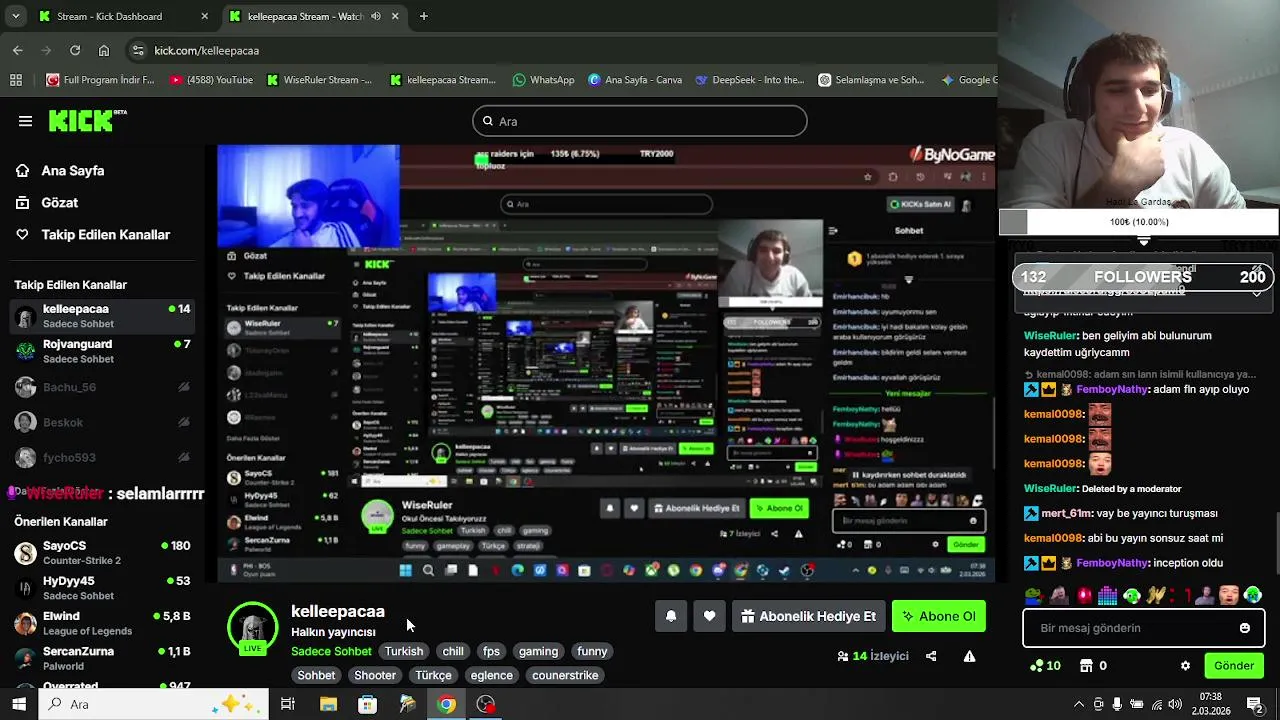The image size is (1280, 720).
Task: Open SayoCS recommended channel
Action: point(102,553)
